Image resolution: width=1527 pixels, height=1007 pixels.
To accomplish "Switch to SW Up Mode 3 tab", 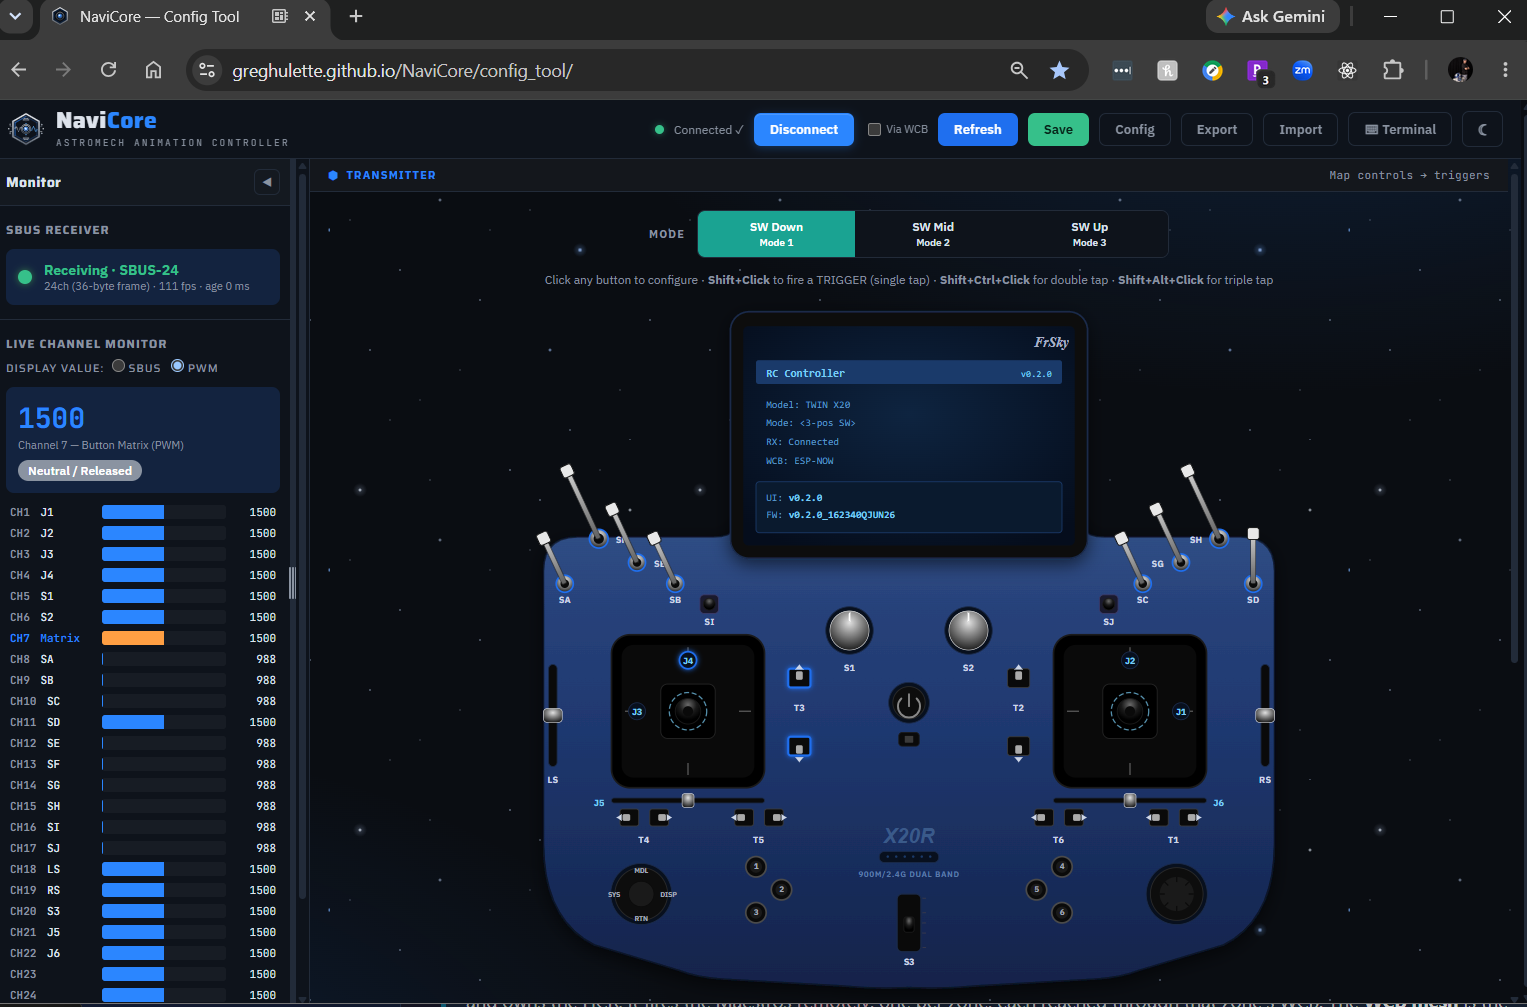I will pos(1090,234).
